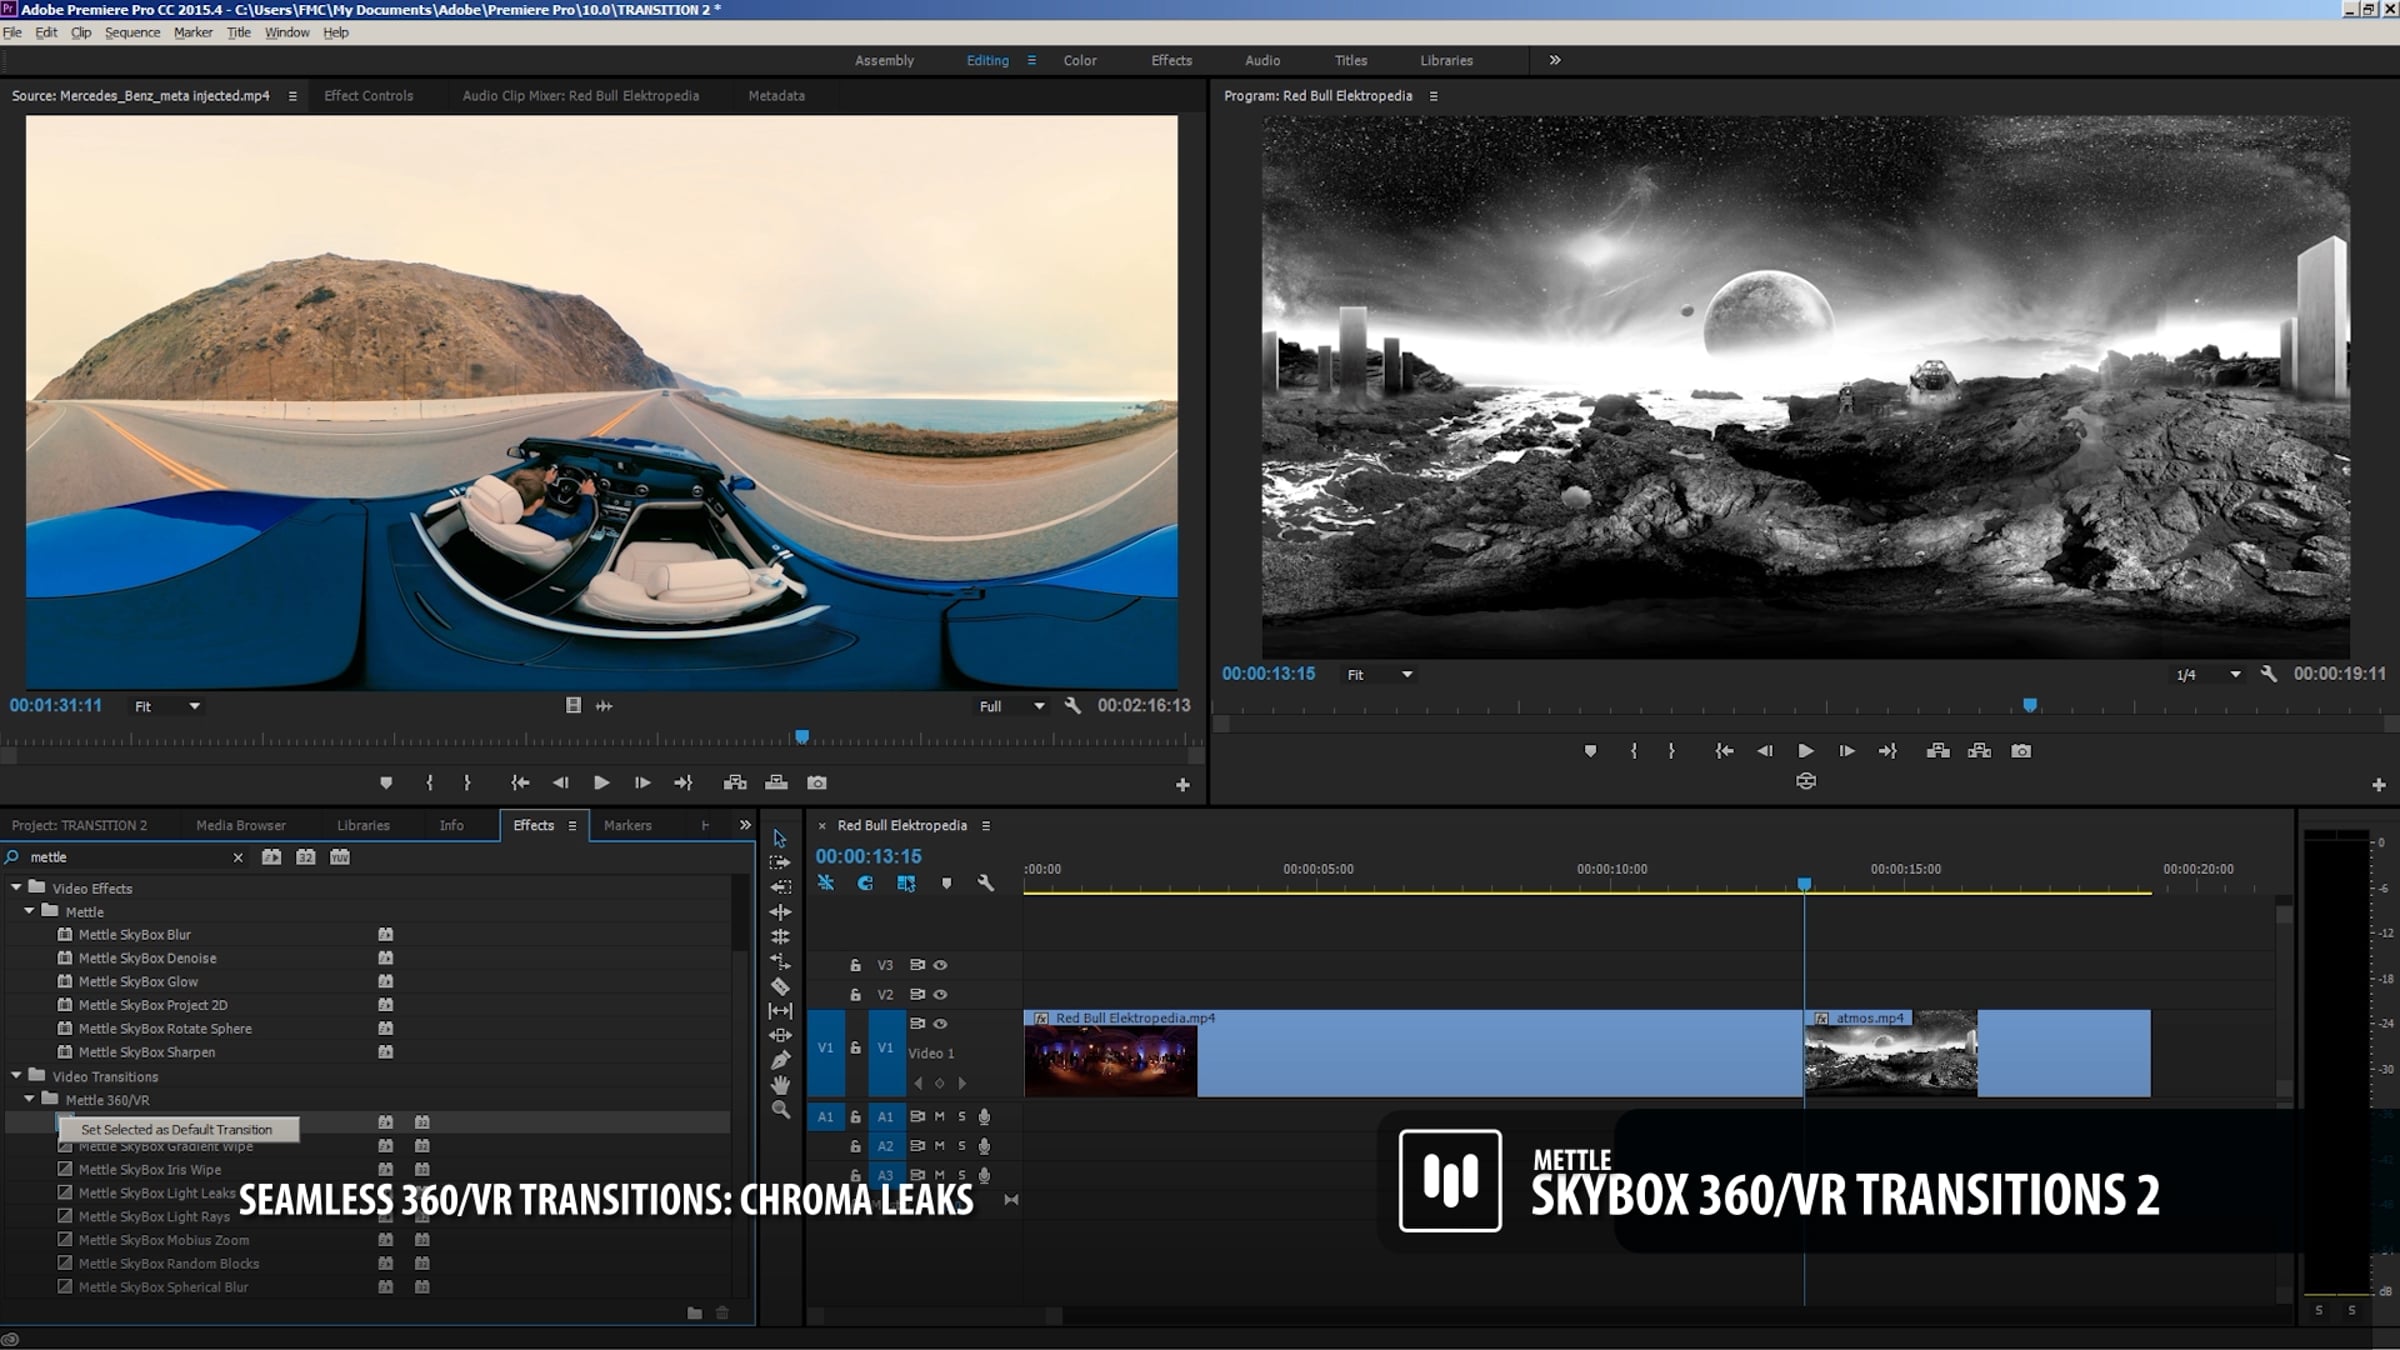Image resolution: width=2400 pixels, height=1350 pixels.
Task: Open Program monitor 1/4 resolution dropdown
Action: [2208, 675]
